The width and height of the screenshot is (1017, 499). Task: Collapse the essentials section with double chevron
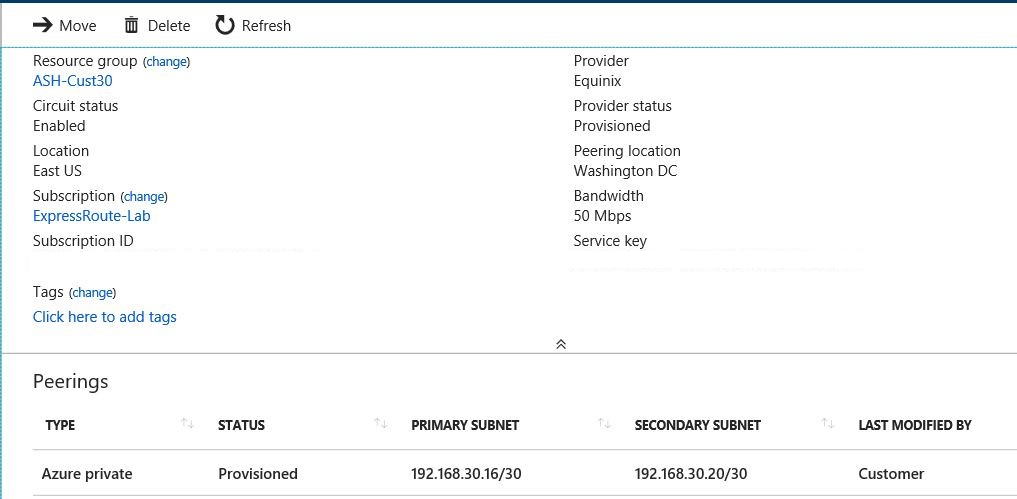pos(561,345)
